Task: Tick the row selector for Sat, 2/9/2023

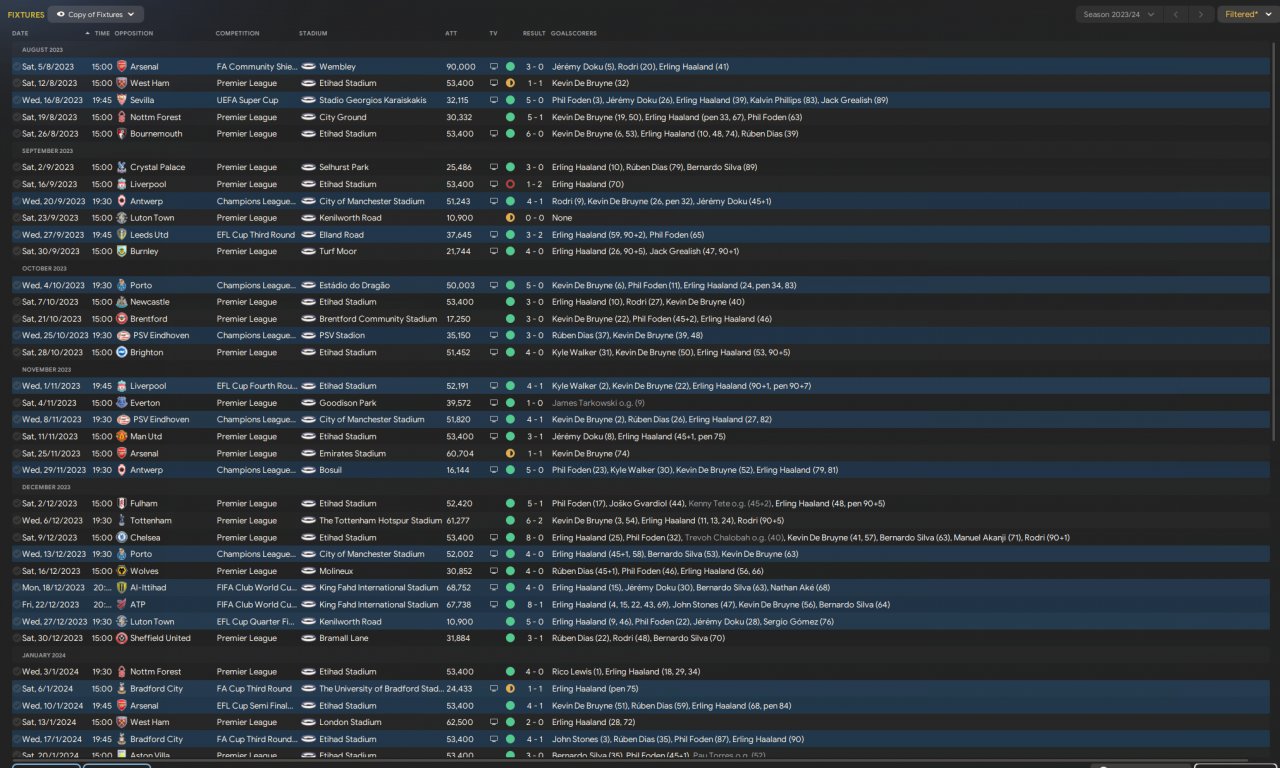Action: click(16, 167)
